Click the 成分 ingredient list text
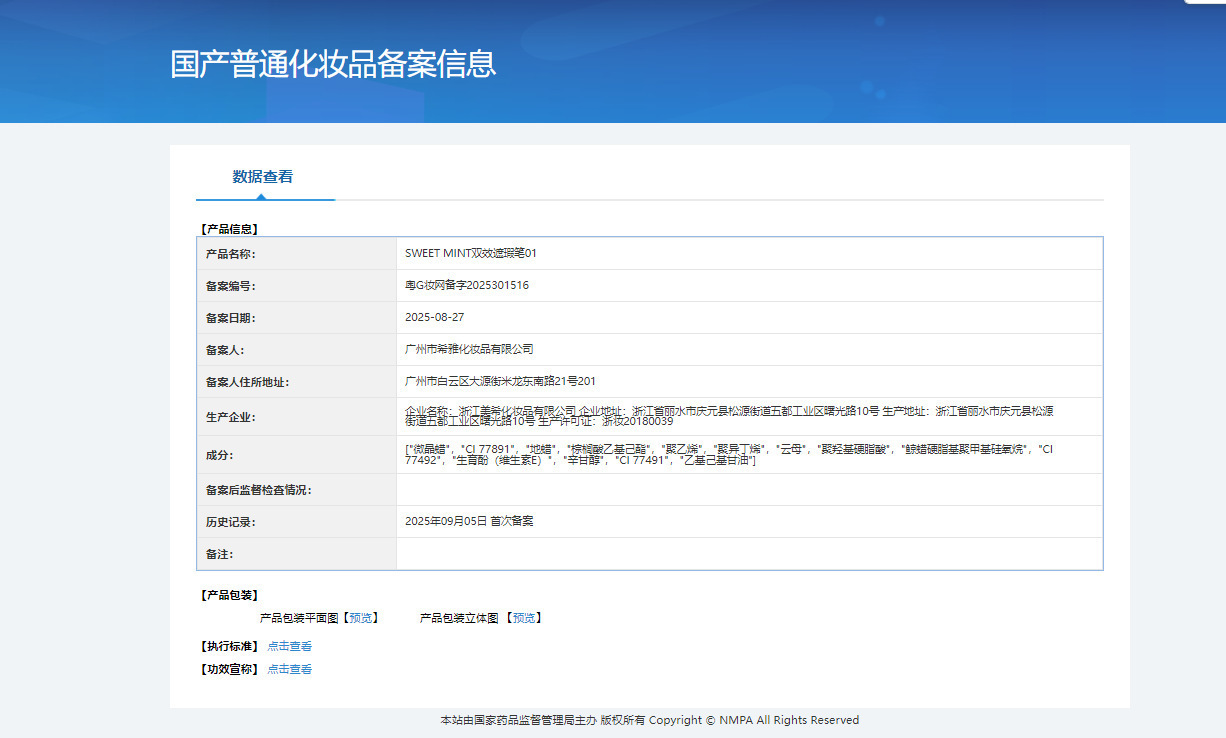The image size is (1226, 738). pos(729,455)
